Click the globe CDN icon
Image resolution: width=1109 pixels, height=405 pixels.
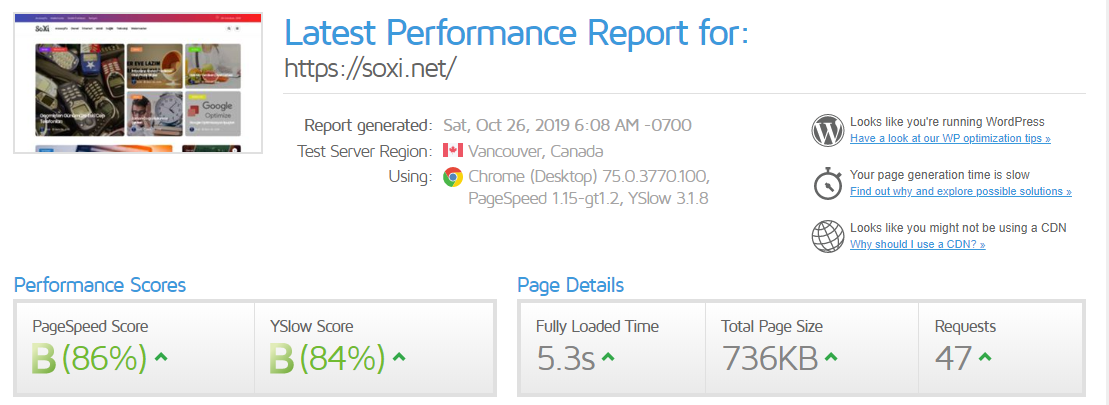pyautogui.click(x=828, y=237)
